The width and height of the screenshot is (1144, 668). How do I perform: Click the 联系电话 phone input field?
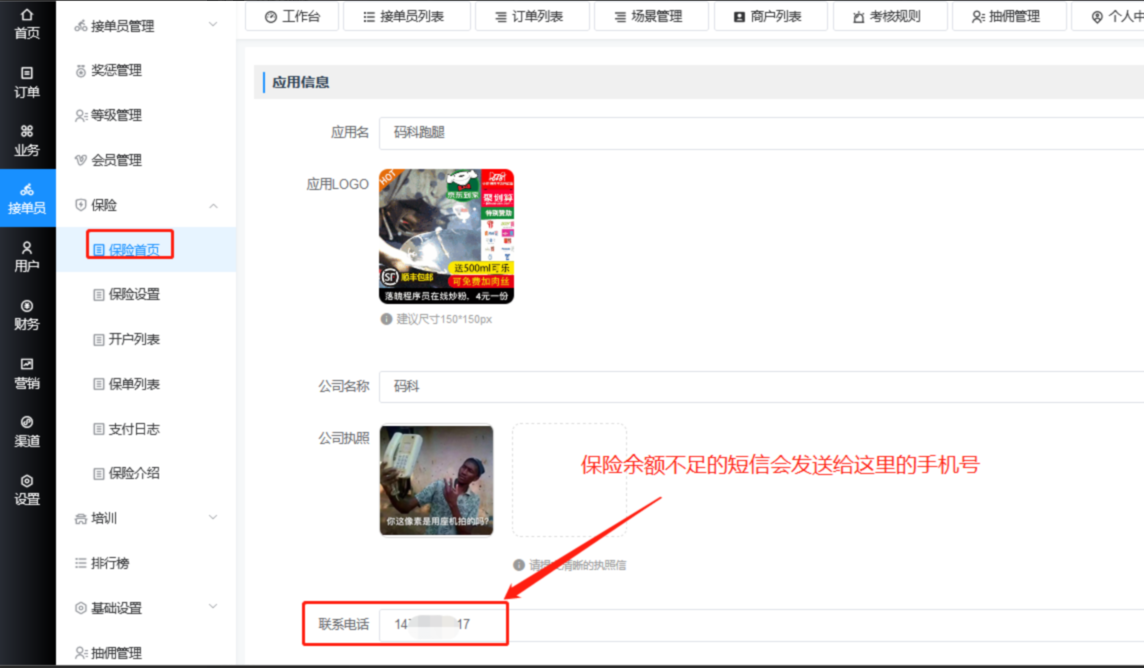[x=760, y=625]
